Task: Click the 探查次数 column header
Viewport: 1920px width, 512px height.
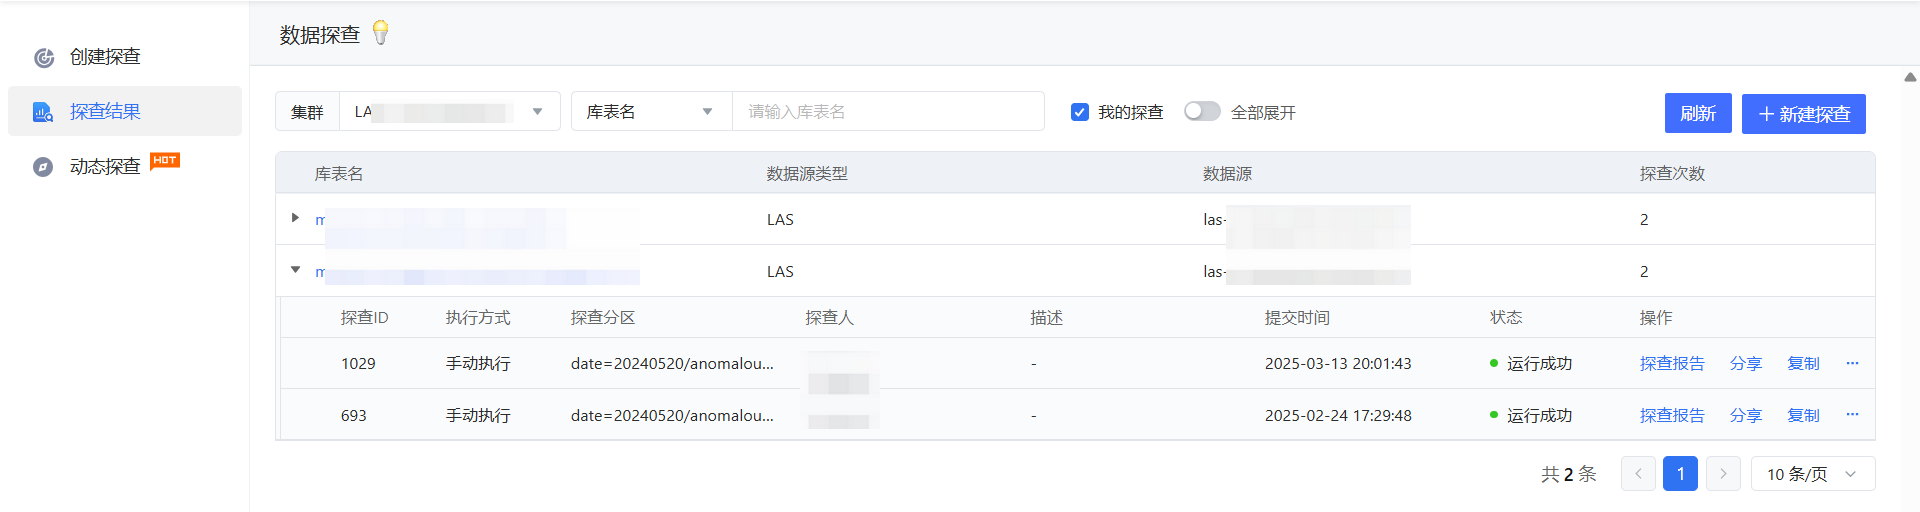Action: tap(1672, 173)
